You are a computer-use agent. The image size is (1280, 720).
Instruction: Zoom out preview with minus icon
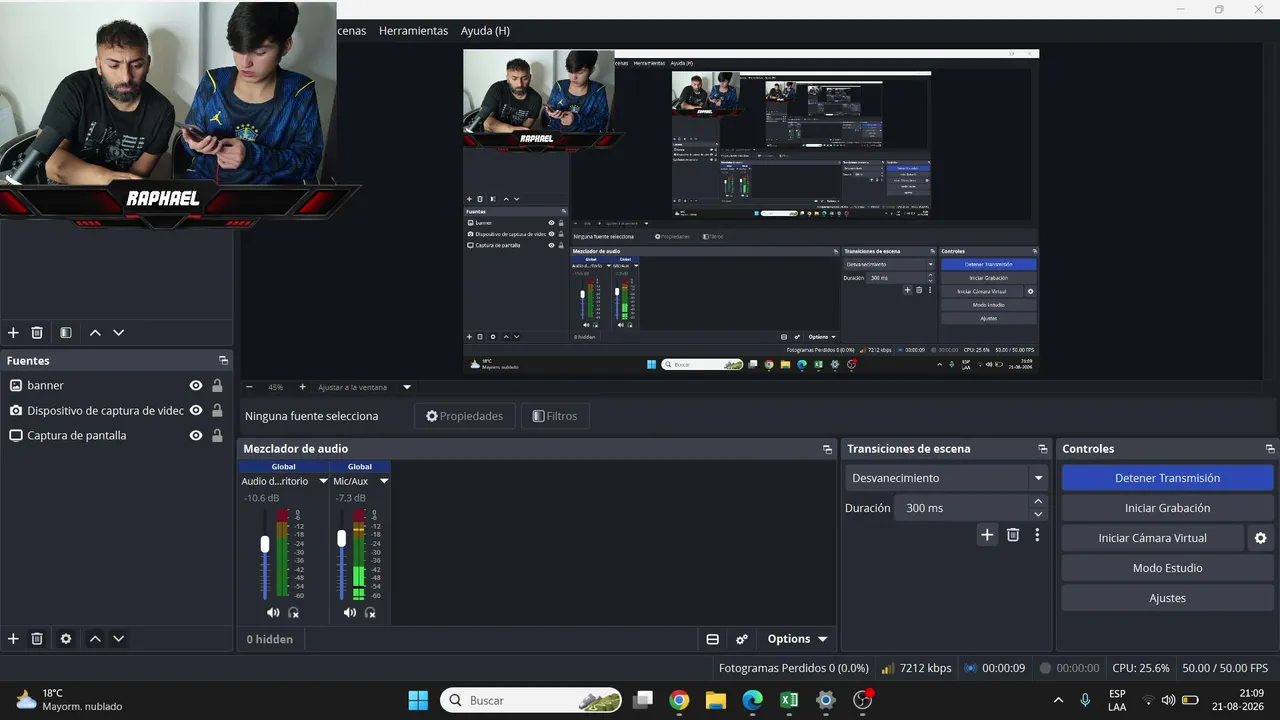(x=249, y=387)
